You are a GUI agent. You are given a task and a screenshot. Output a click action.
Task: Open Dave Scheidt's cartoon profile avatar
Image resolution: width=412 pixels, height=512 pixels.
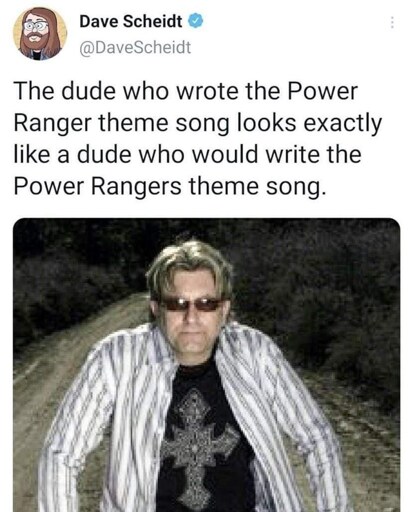click(x=40, y=34)
